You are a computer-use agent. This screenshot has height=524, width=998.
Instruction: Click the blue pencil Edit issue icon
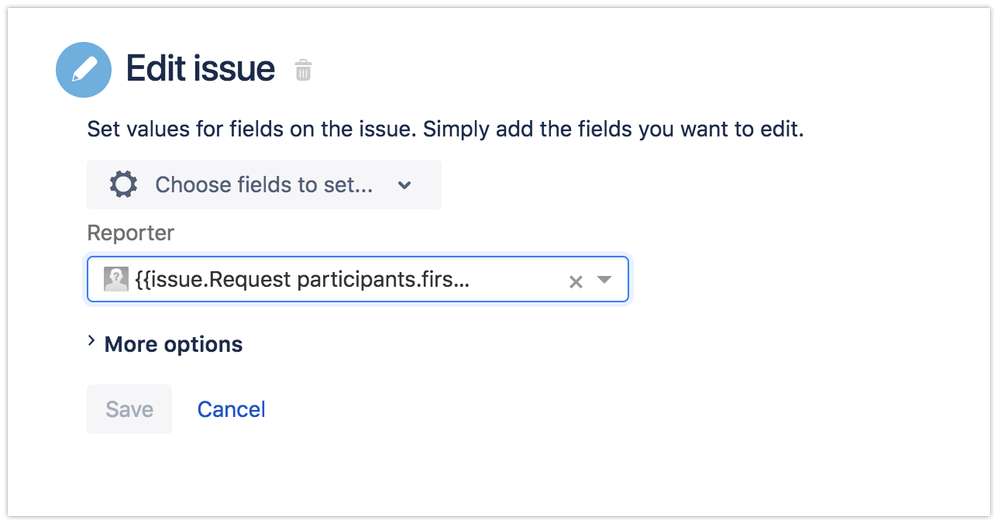(x=83, y=69)
